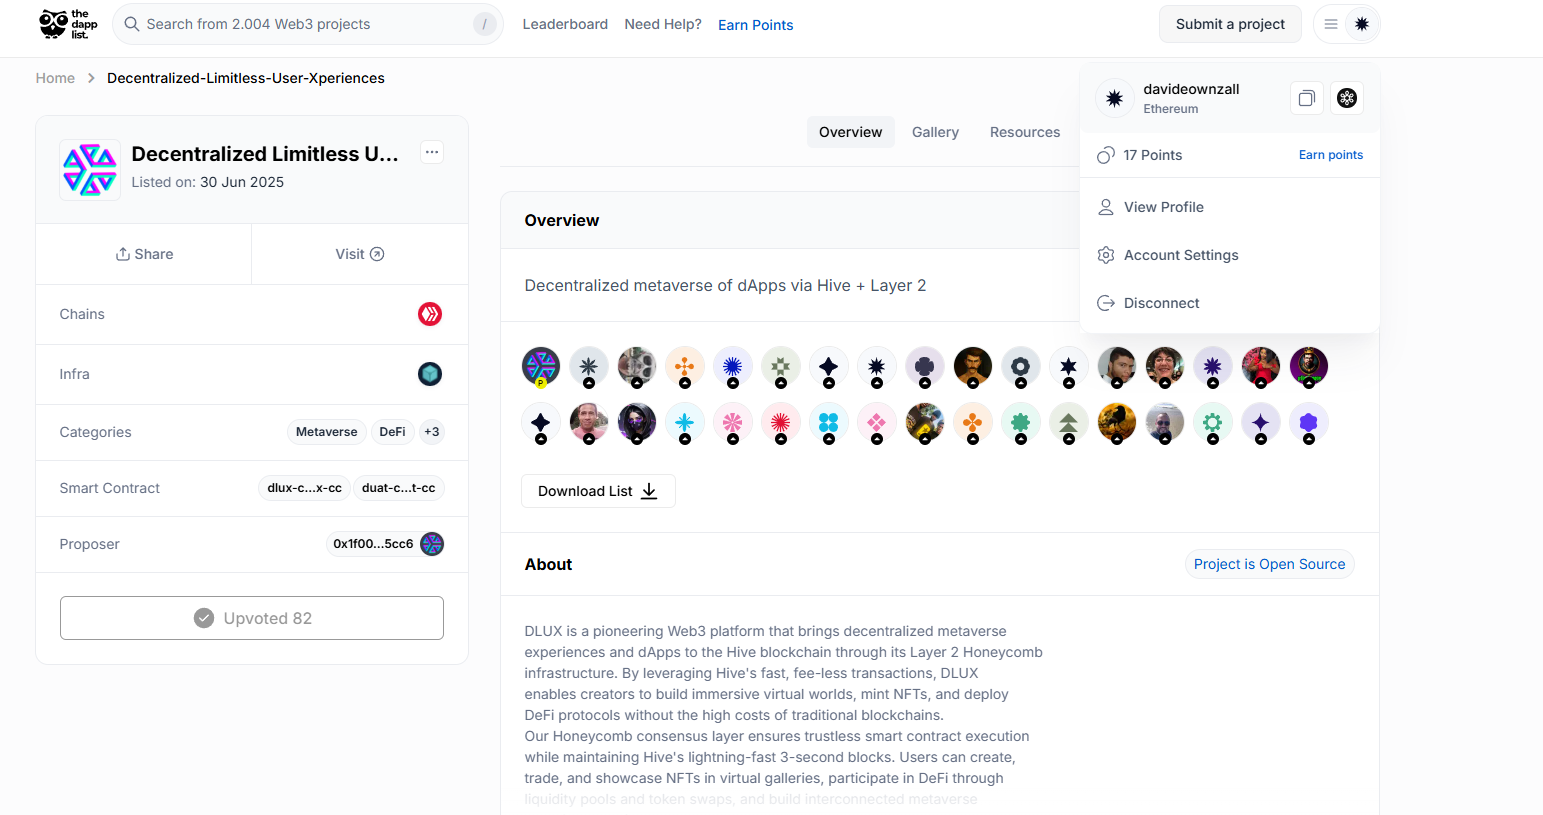This screenshot has width=1543, height=815.
Task: Select the pink diamonds avatar
Action: [877, 423]
